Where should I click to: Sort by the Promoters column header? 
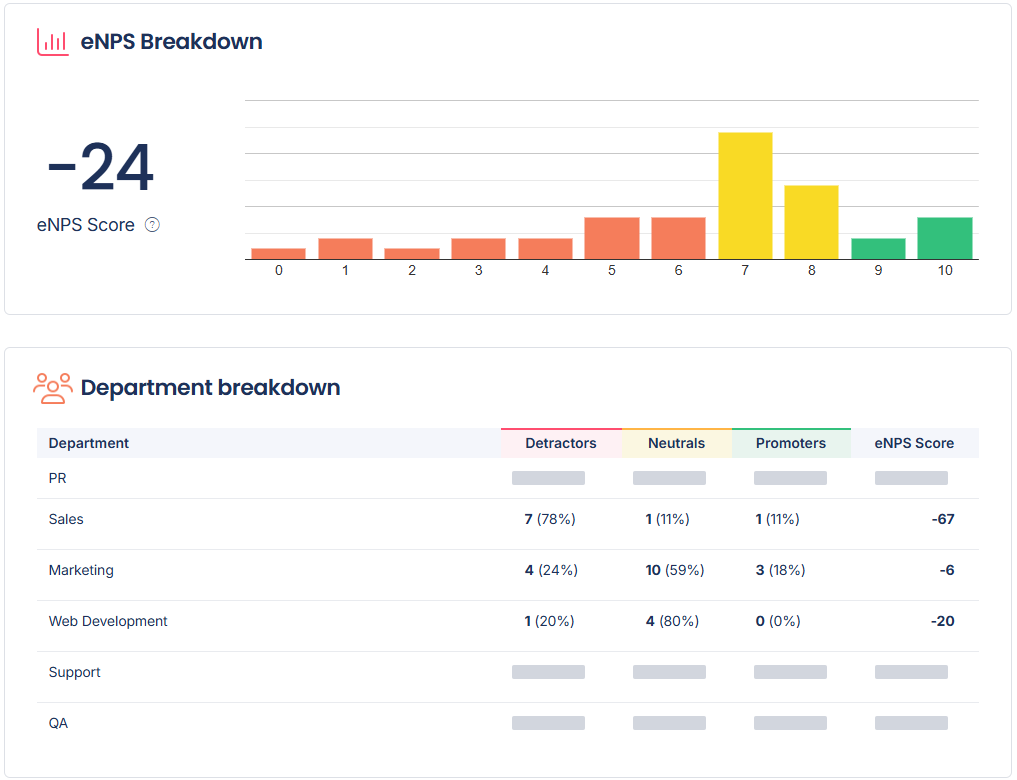[x=790, y=443]
